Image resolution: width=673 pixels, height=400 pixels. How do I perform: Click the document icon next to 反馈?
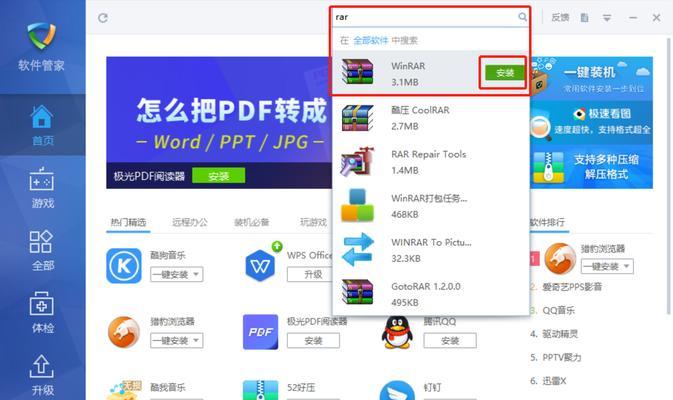point(584,18)
